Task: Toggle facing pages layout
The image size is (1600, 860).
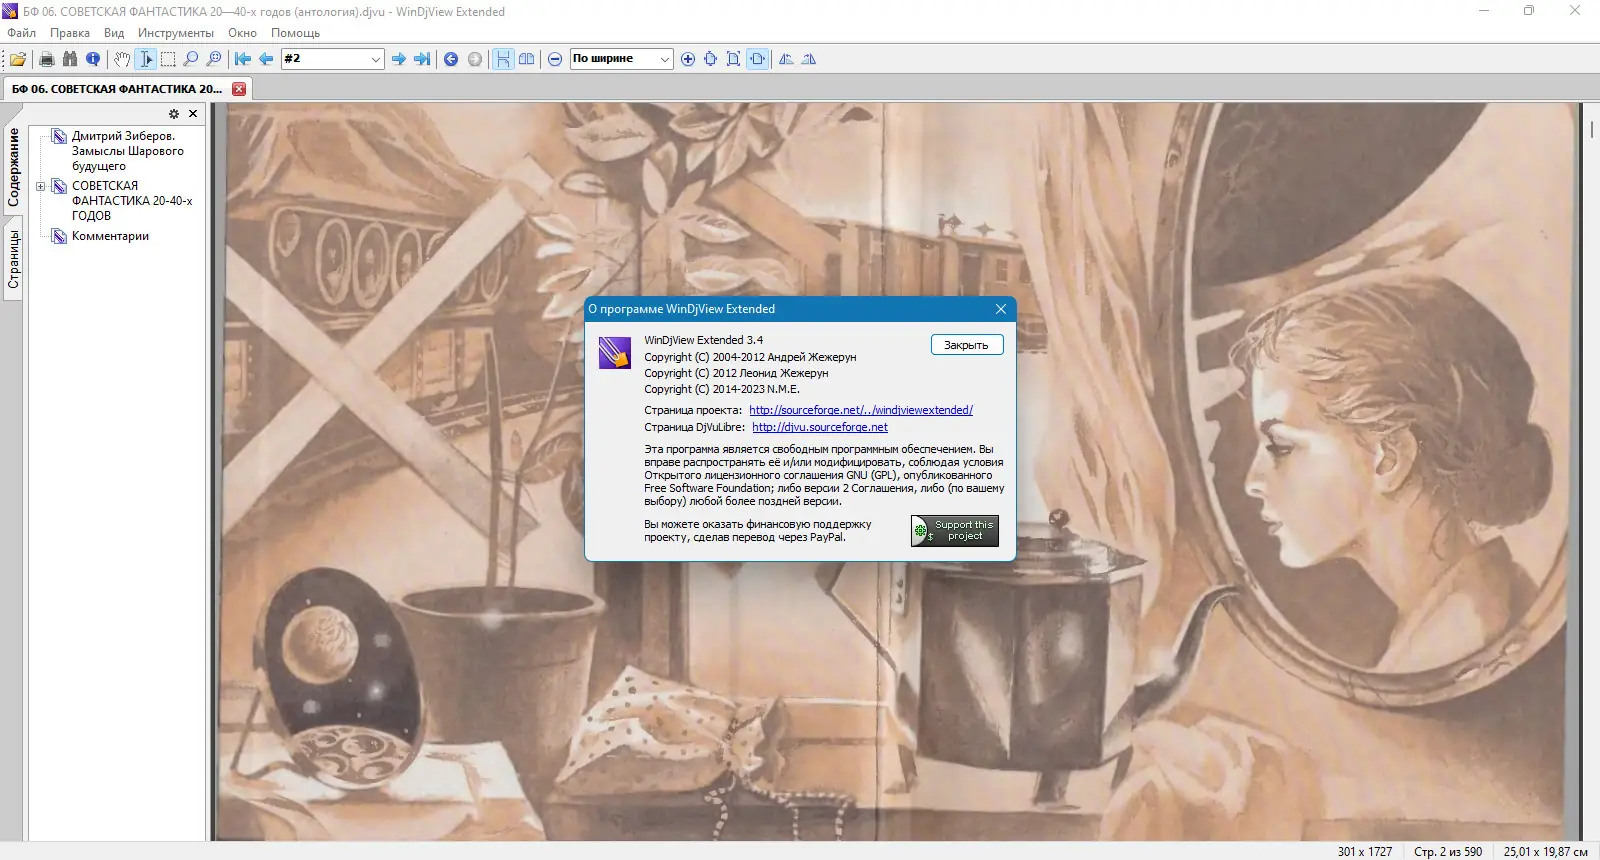Action: pyautogui.click(x=526, y=59)
